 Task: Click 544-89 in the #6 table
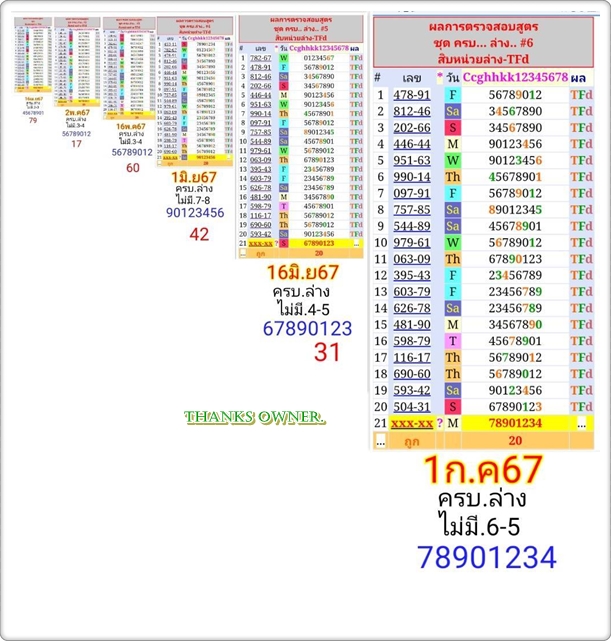click(x=412, y=226)
